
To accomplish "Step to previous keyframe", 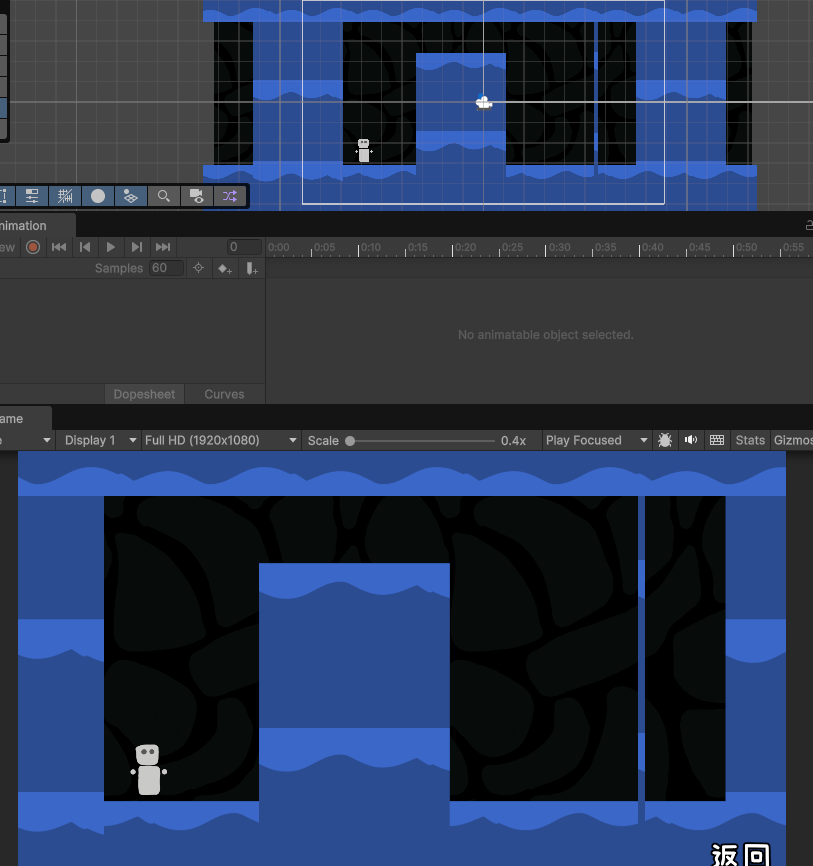I will (x=85, y=247).
